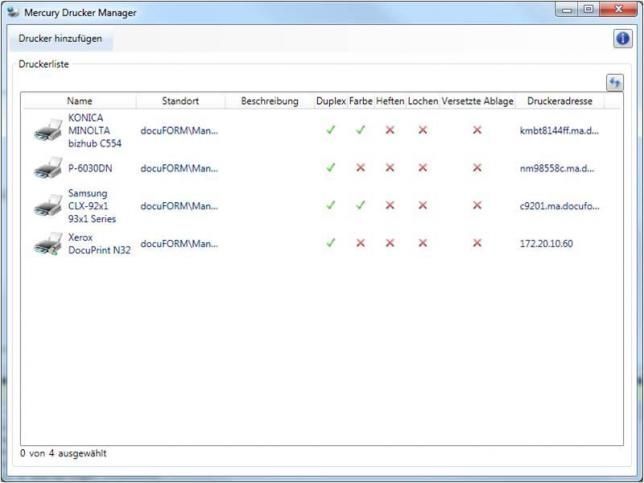644x483 pixels.
Task: Click the refresh printer list icon
Action: click(614, 82)
